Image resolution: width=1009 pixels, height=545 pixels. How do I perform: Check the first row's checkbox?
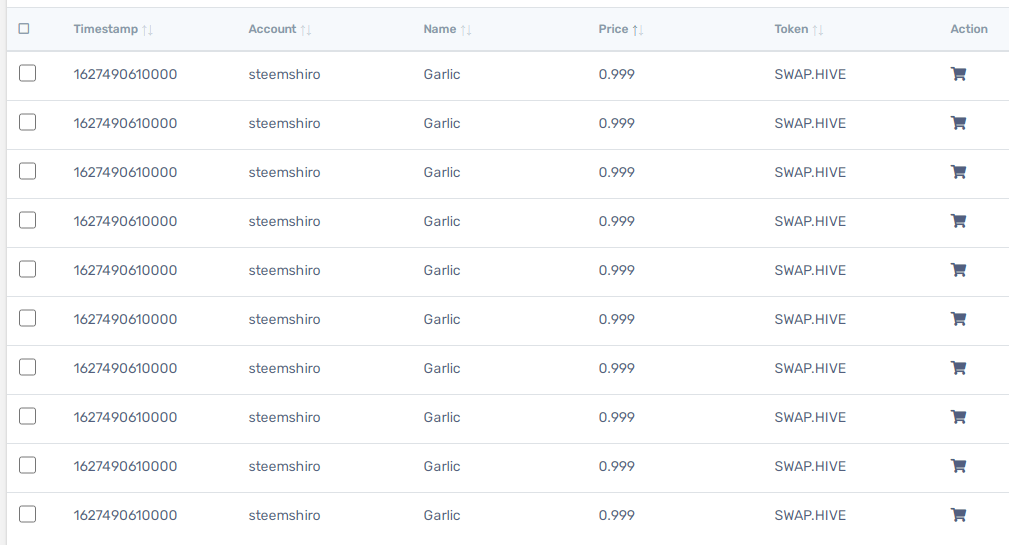(x=27, y=73)
